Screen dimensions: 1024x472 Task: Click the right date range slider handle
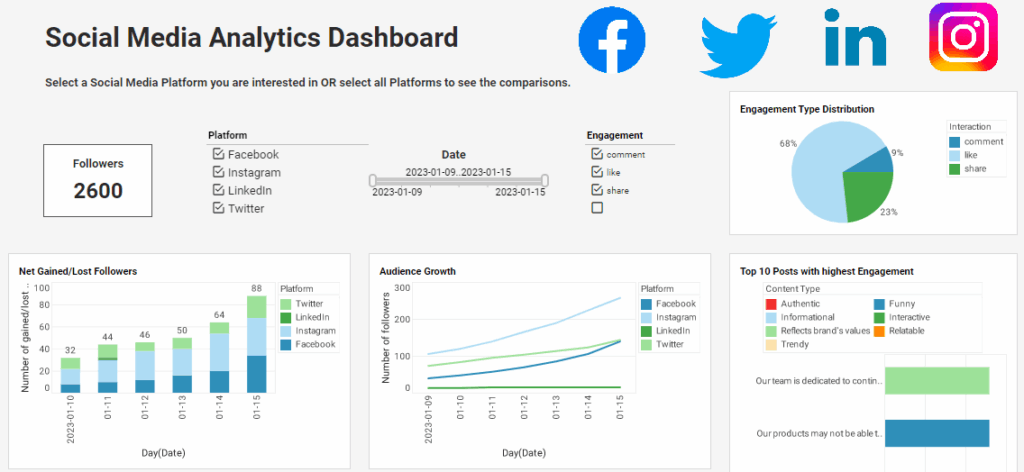coord(544,181)
